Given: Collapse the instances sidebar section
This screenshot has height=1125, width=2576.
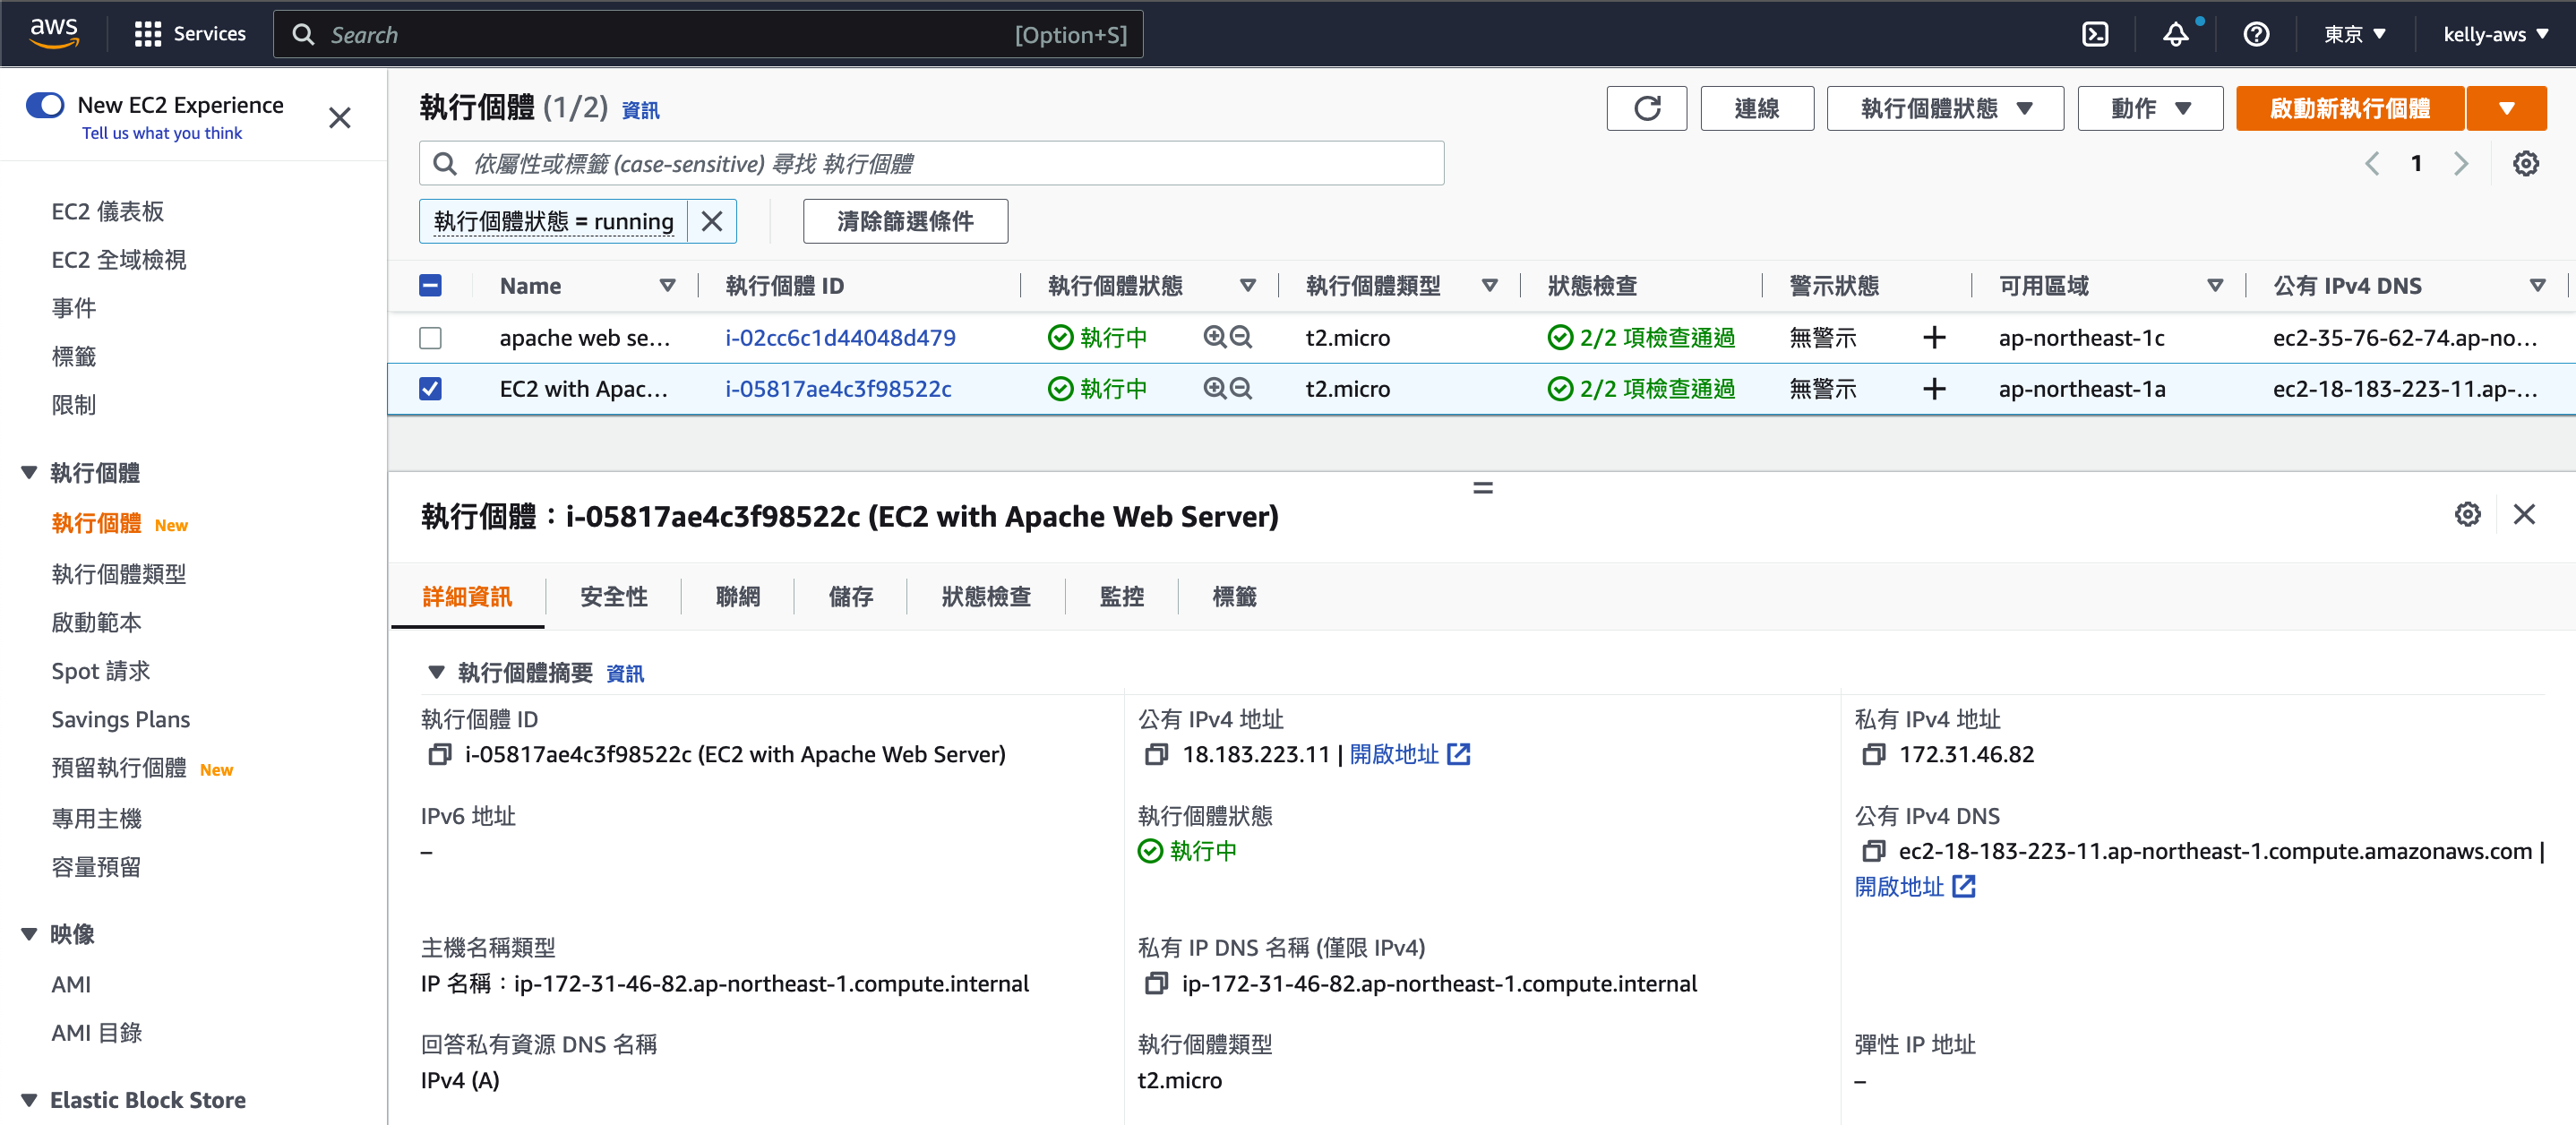Looking at the screenshot, I should (29, 472).
